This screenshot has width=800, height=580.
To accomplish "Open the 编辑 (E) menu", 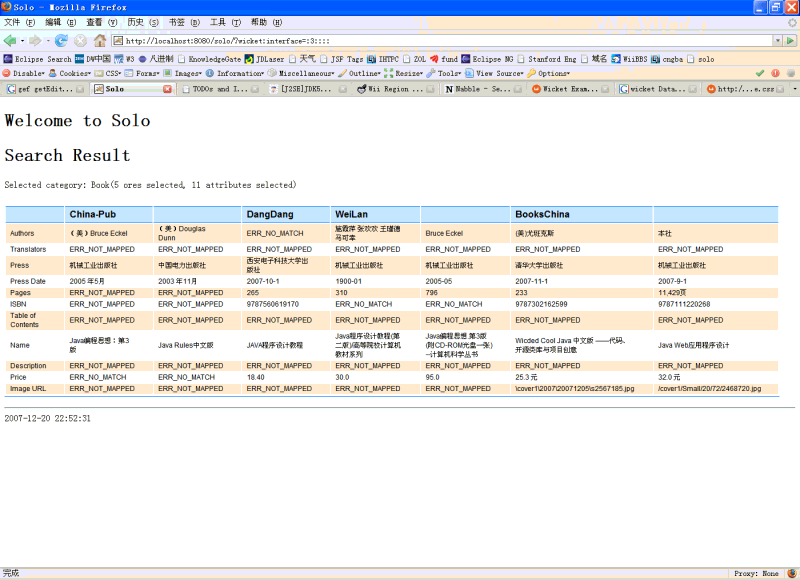I will (60, 22).
